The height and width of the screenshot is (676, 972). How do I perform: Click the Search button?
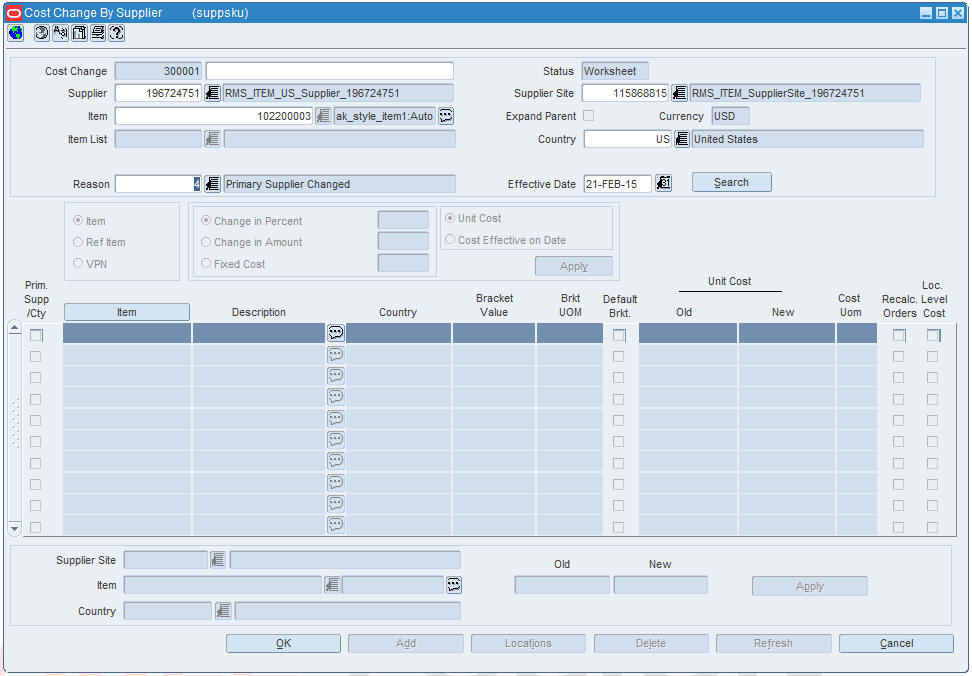[x=731, y=182]
